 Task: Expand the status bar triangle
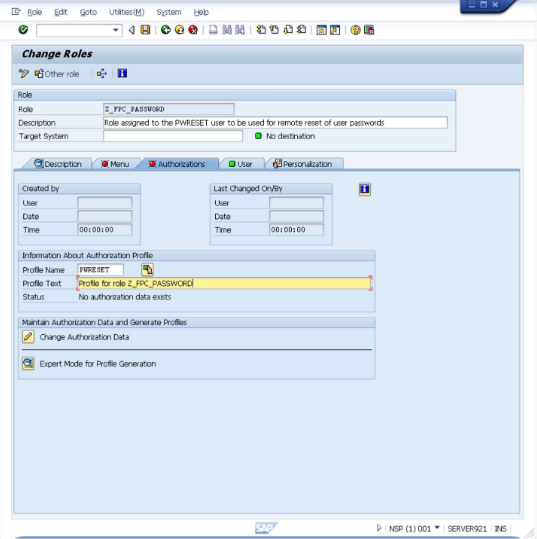tap(379, 528)
